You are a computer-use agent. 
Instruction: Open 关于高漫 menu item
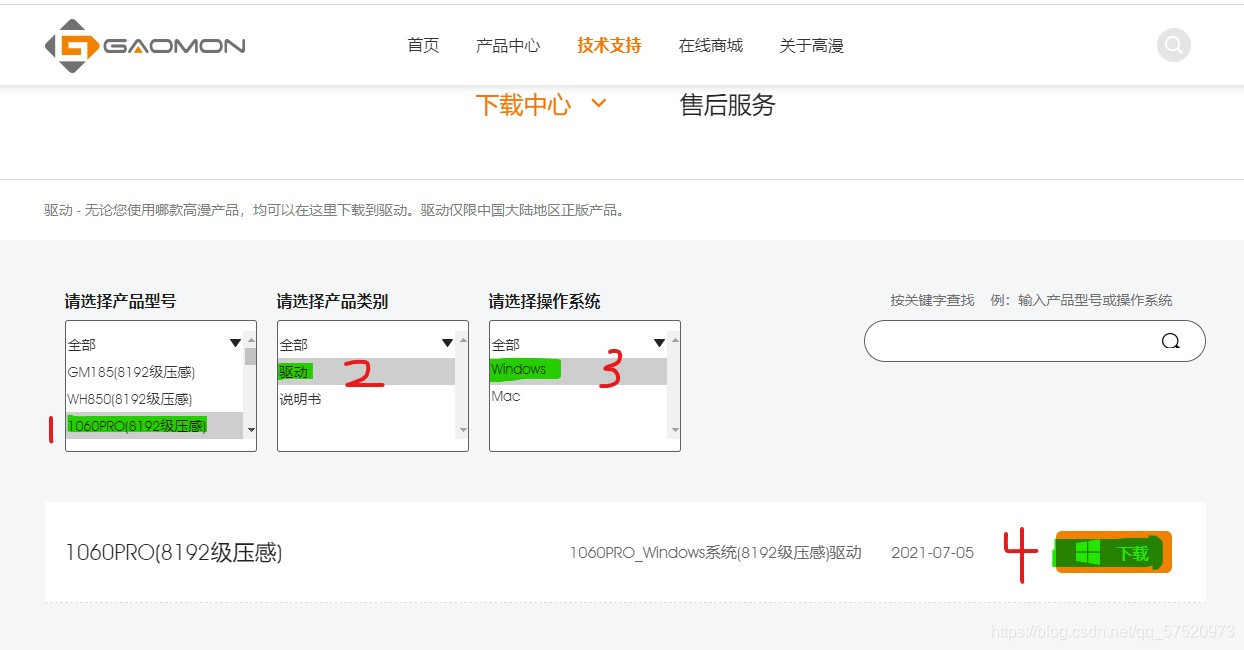click(811, 45)
